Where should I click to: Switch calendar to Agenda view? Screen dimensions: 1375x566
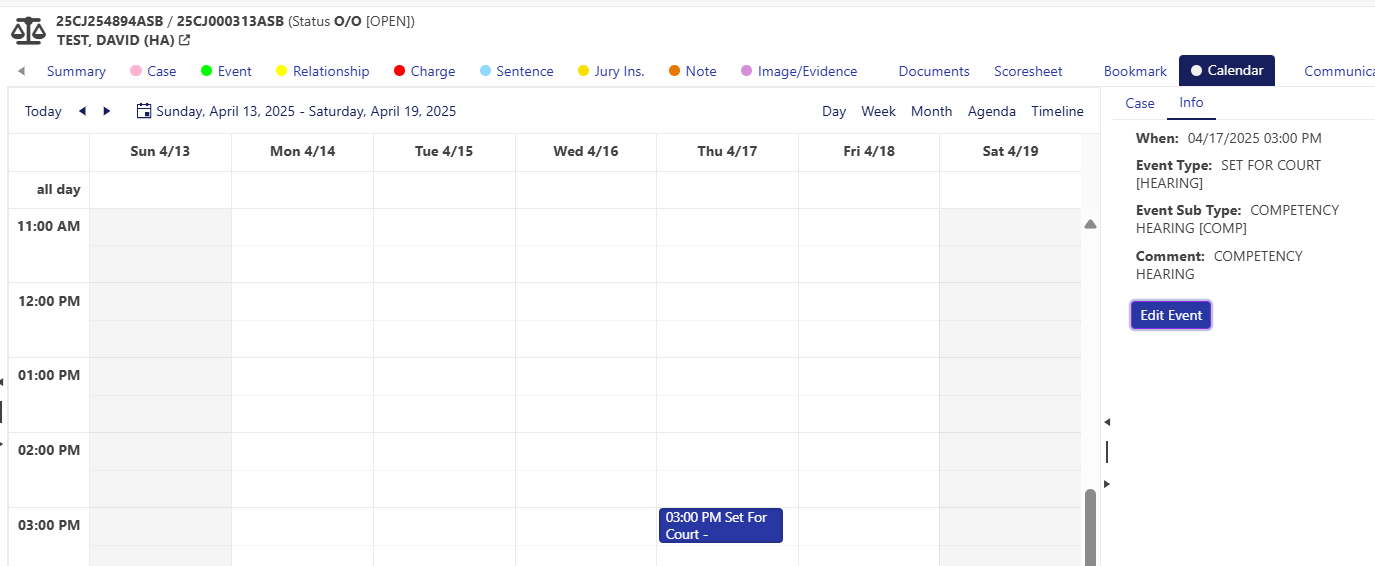coord(991,111)
